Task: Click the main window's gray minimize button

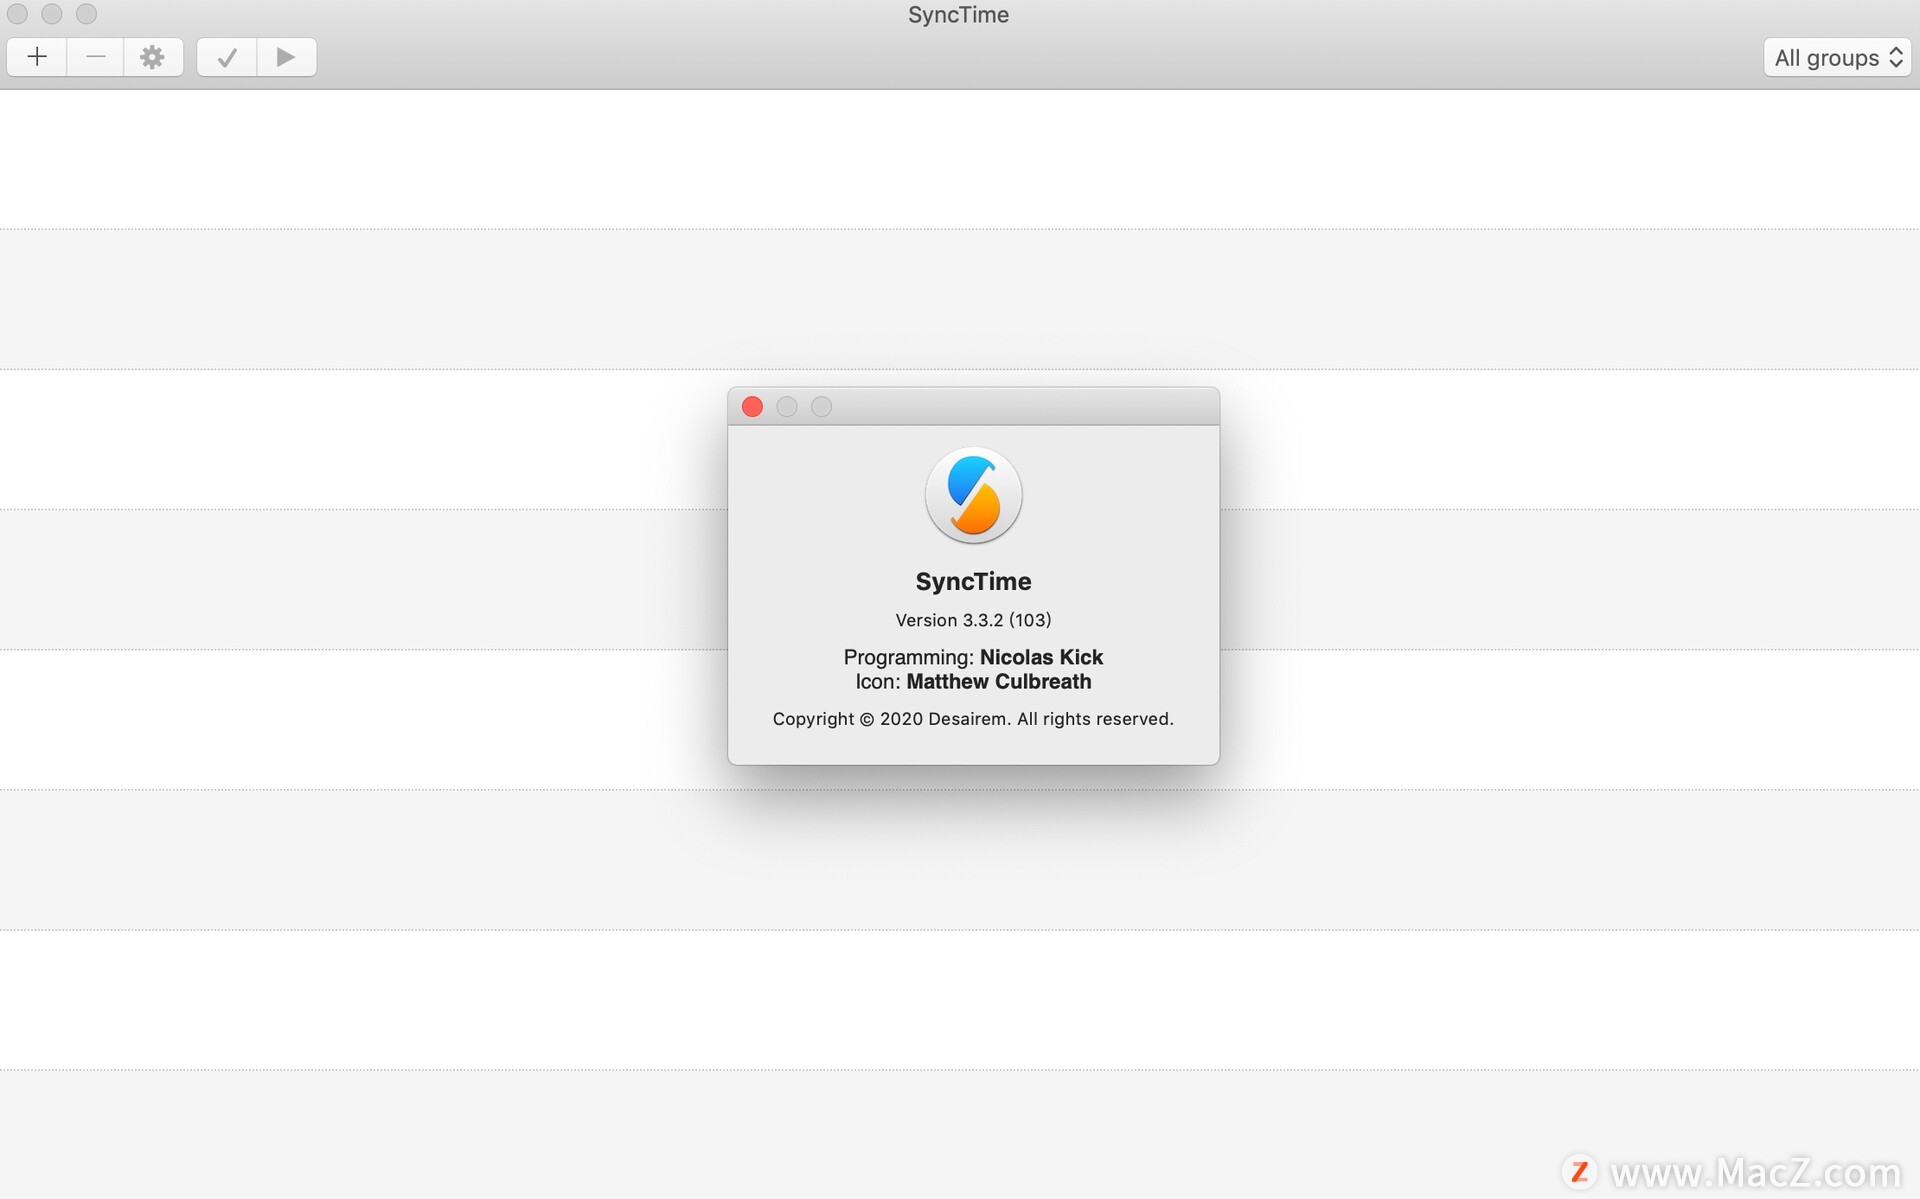Action: point(52,14)
